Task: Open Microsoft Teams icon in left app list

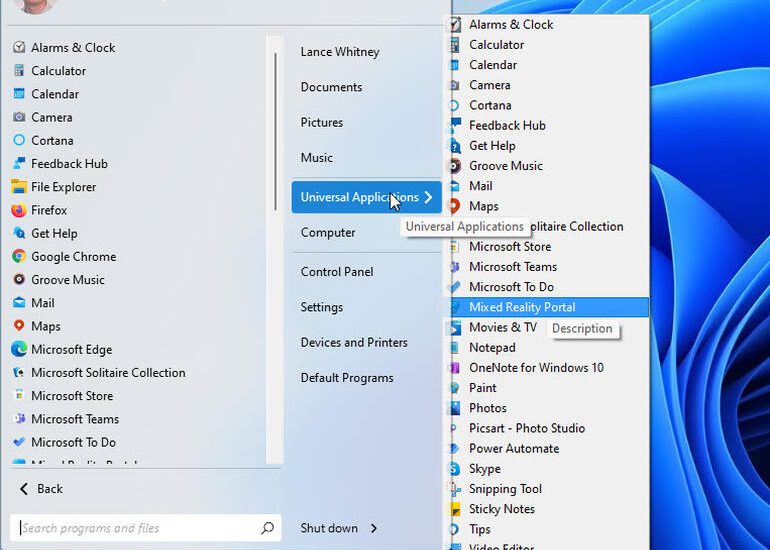Action: [x=19, y=418]
